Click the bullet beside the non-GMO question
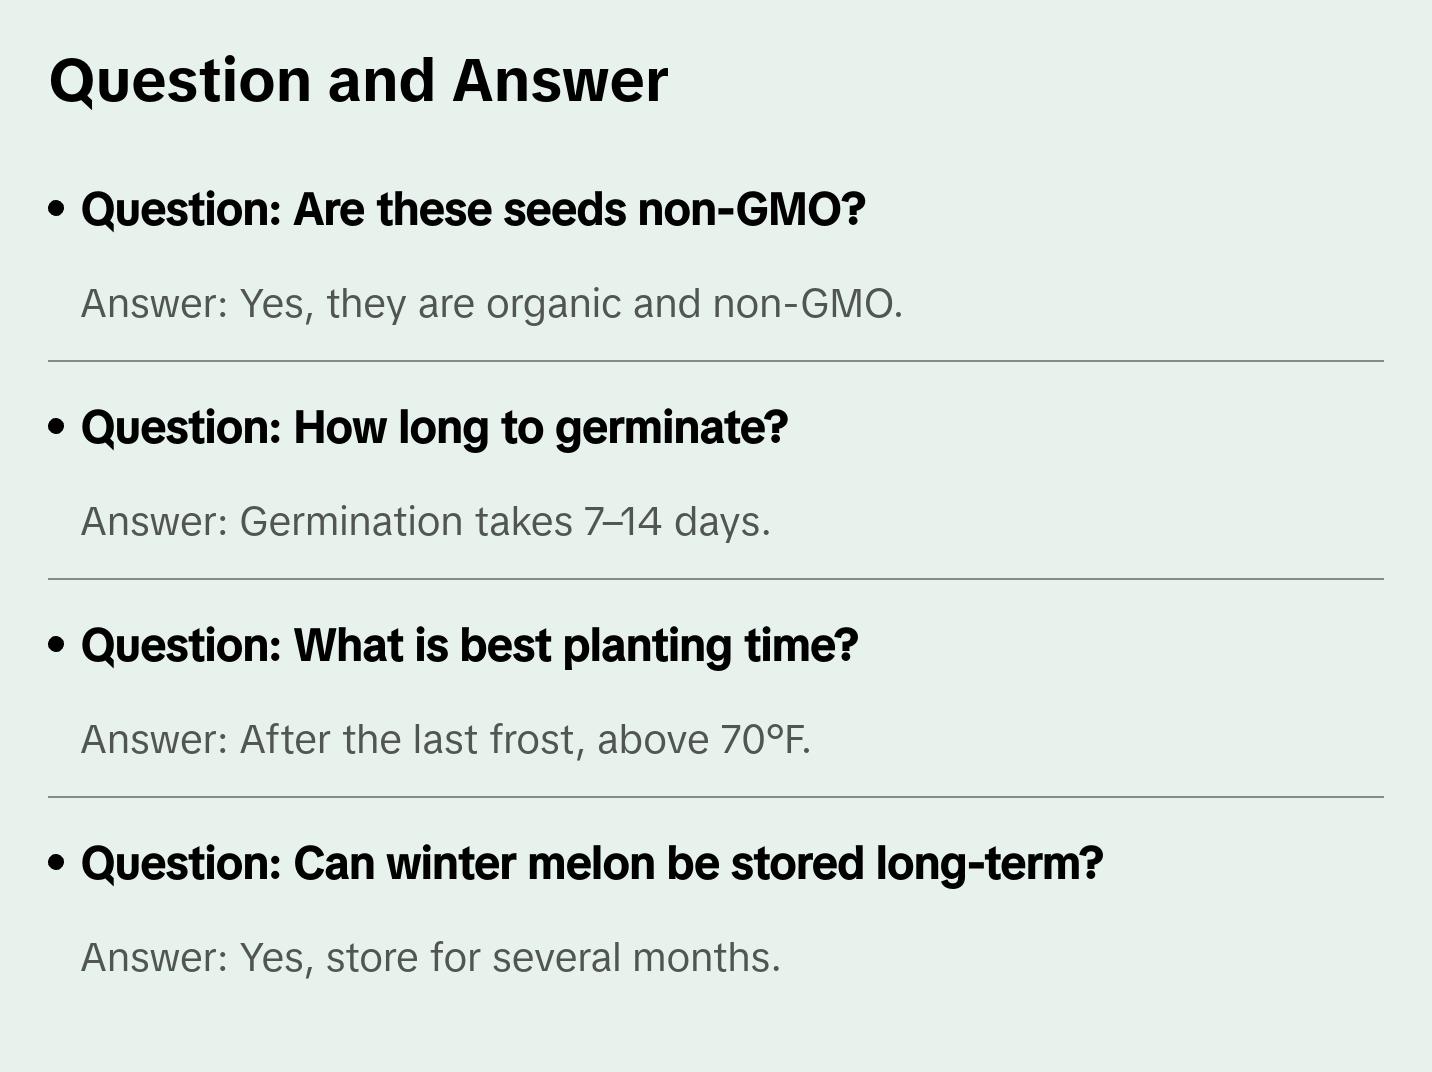This screenshot has height=1072, width=1432. pyautogui.click(x=57, y=210)
